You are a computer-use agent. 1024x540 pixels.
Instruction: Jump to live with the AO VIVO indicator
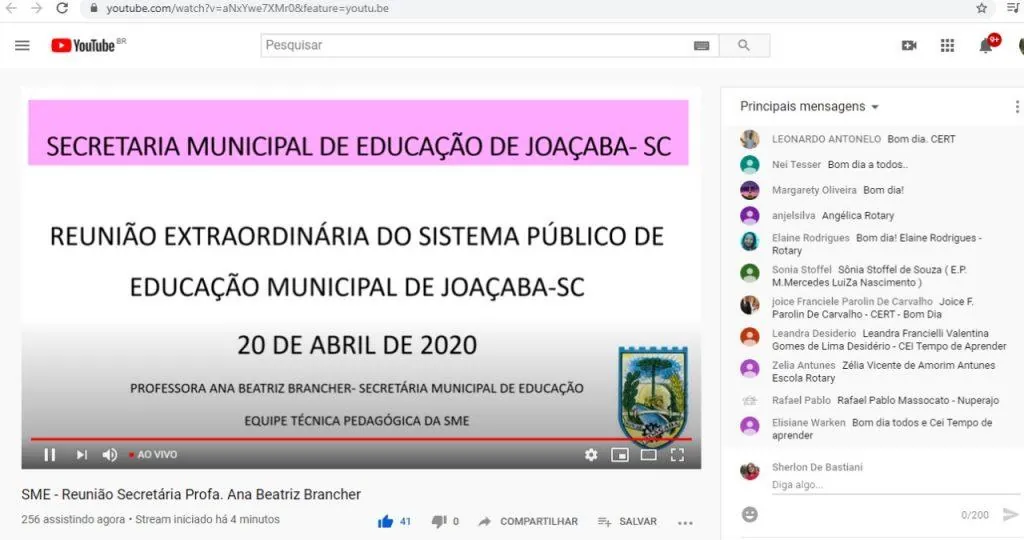click(x=153, y=454)
